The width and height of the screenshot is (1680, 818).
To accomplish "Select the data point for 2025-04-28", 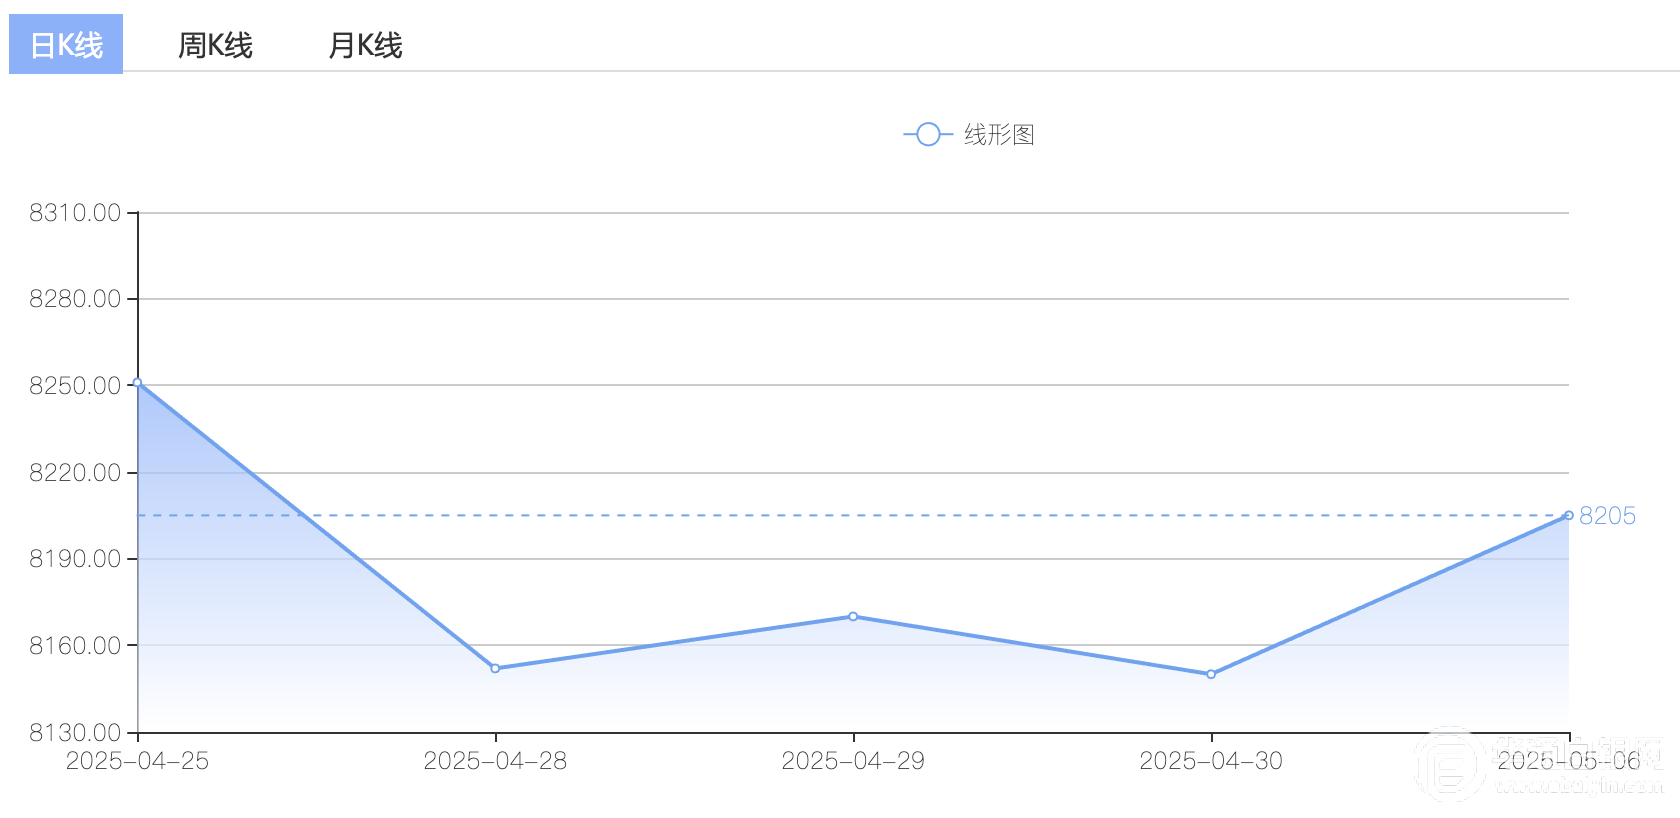I will point(495,668).
